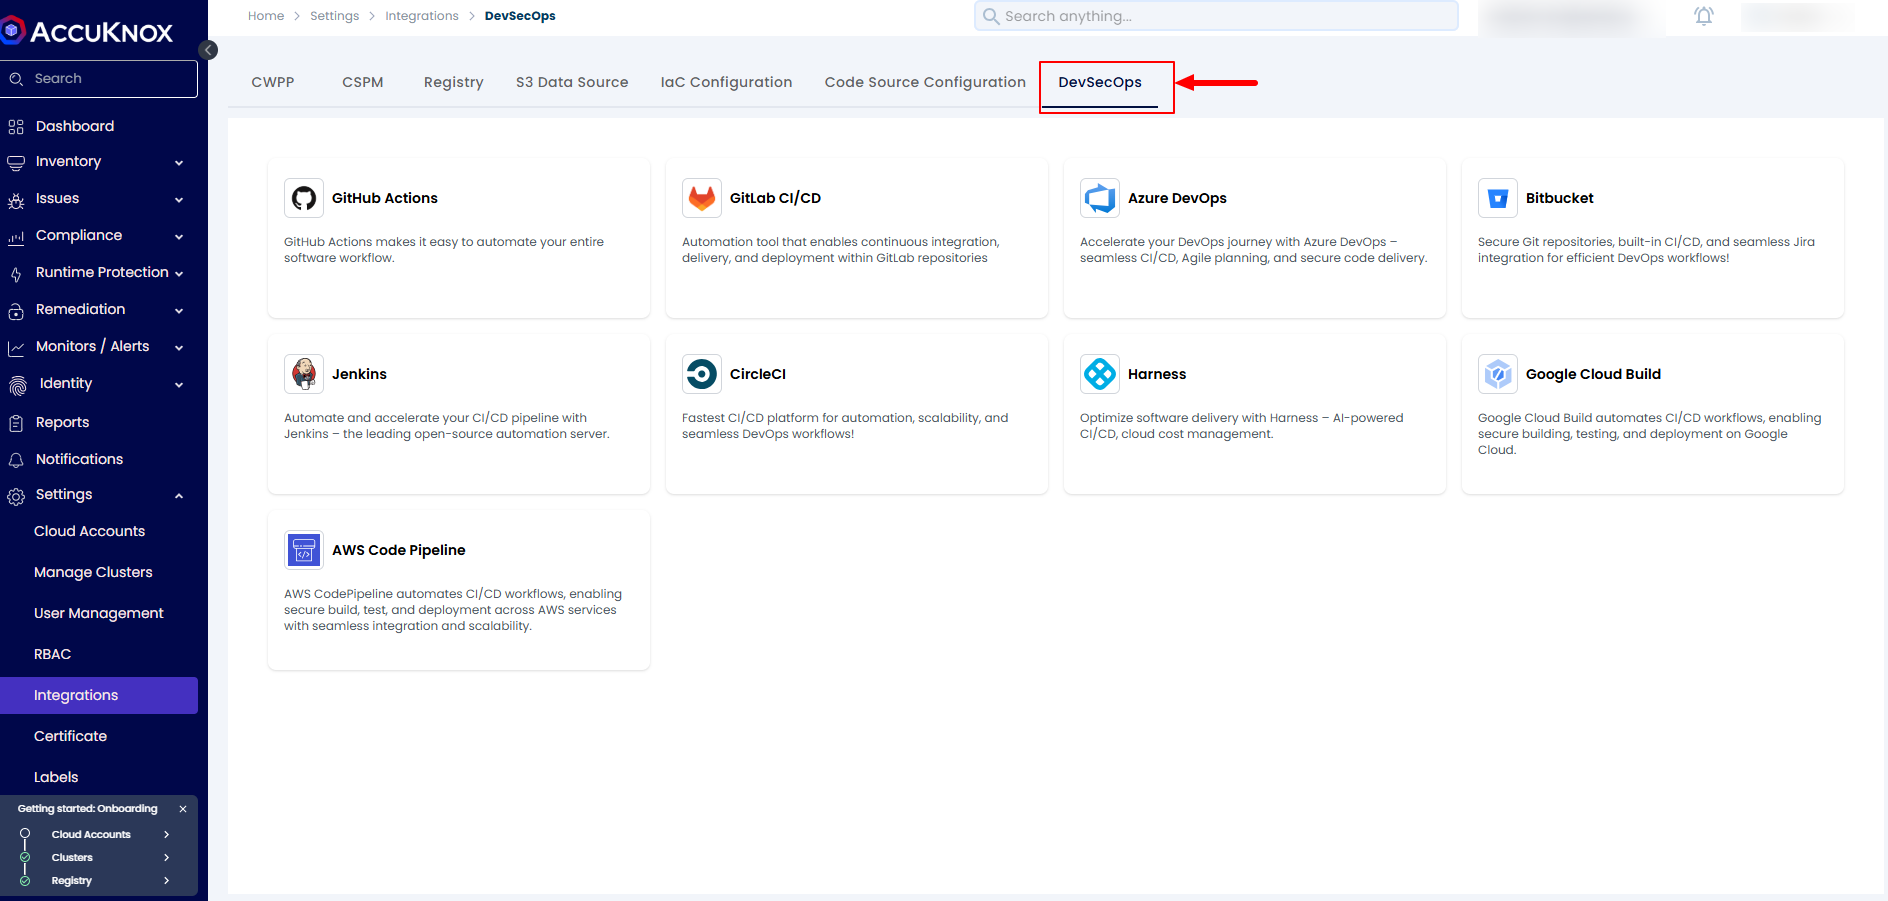Open the Bitbucket card title

coord(1560,198)
